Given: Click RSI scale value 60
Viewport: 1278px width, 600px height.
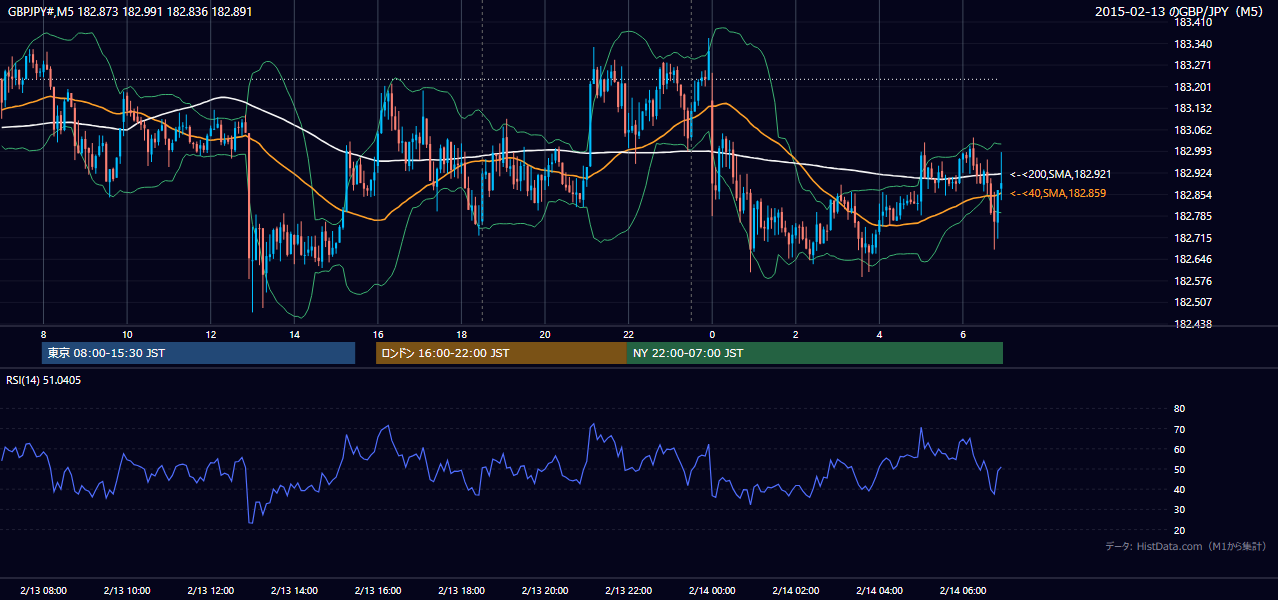Looking at the screenshot, I should pyautogui.click(x=1179, y=449).
